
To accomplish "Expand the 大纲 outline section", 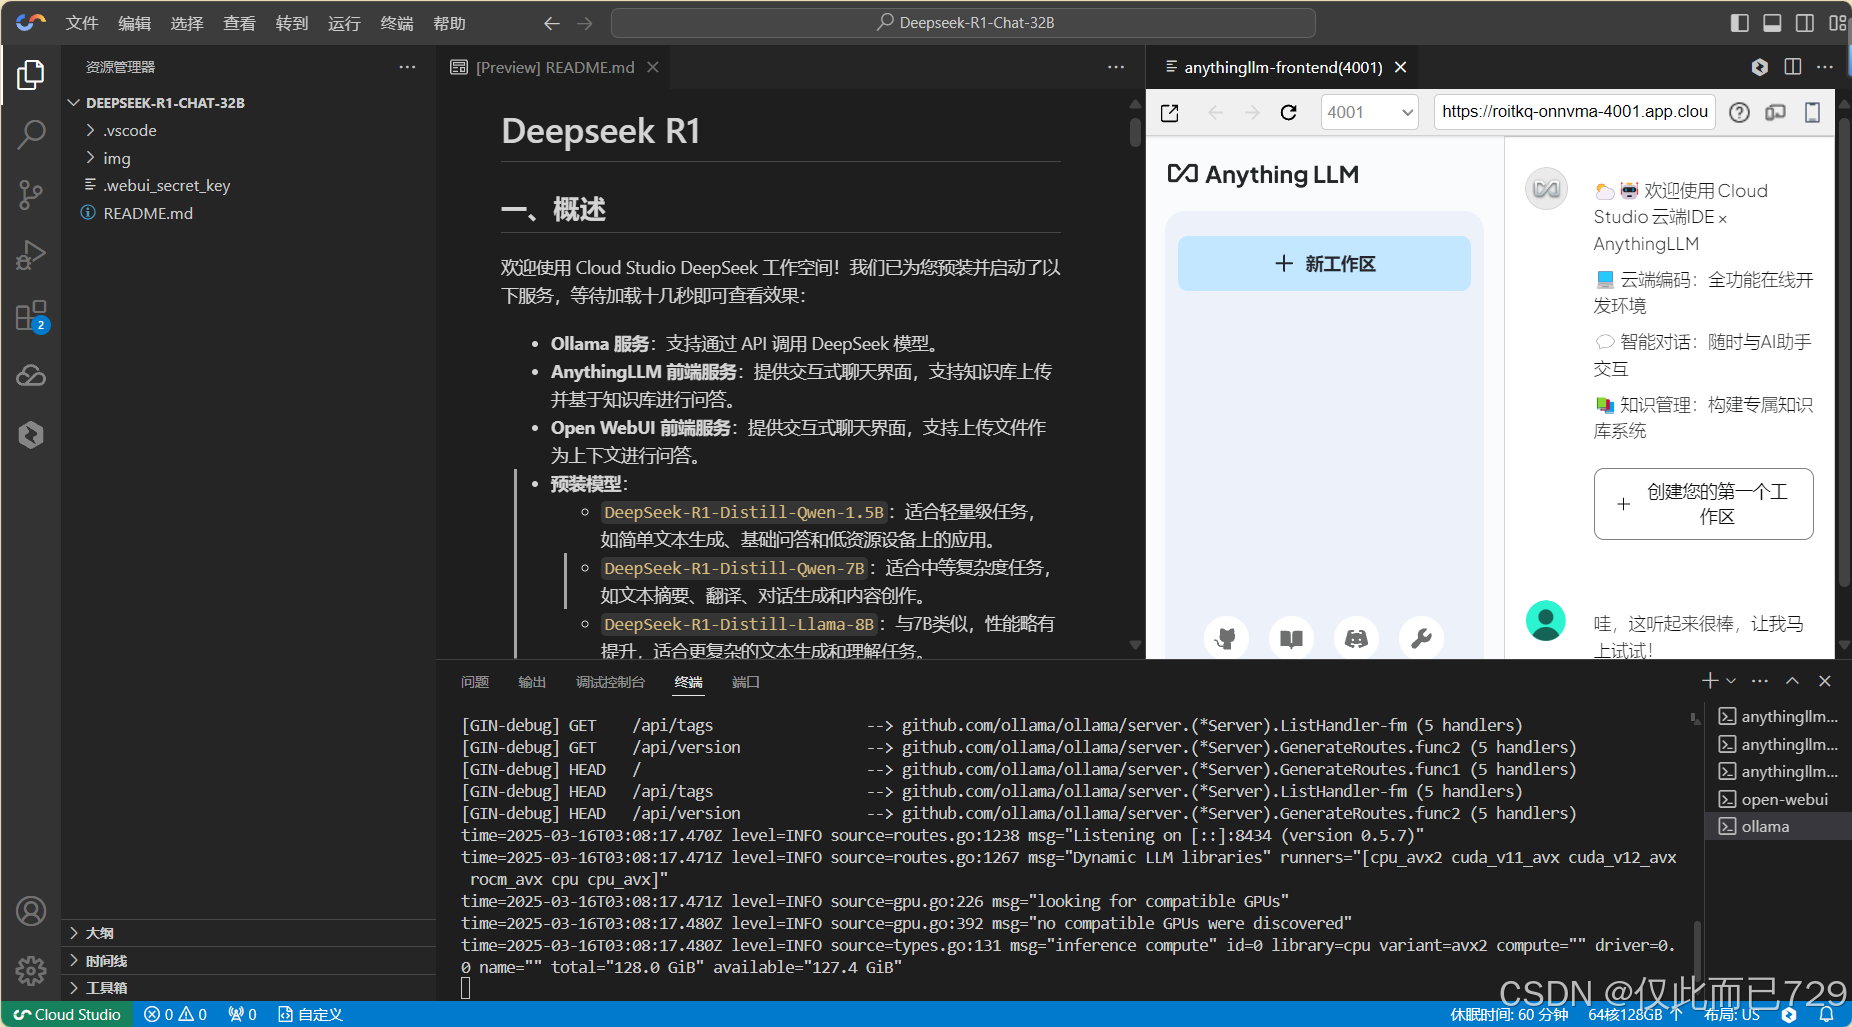I will 247,933.
